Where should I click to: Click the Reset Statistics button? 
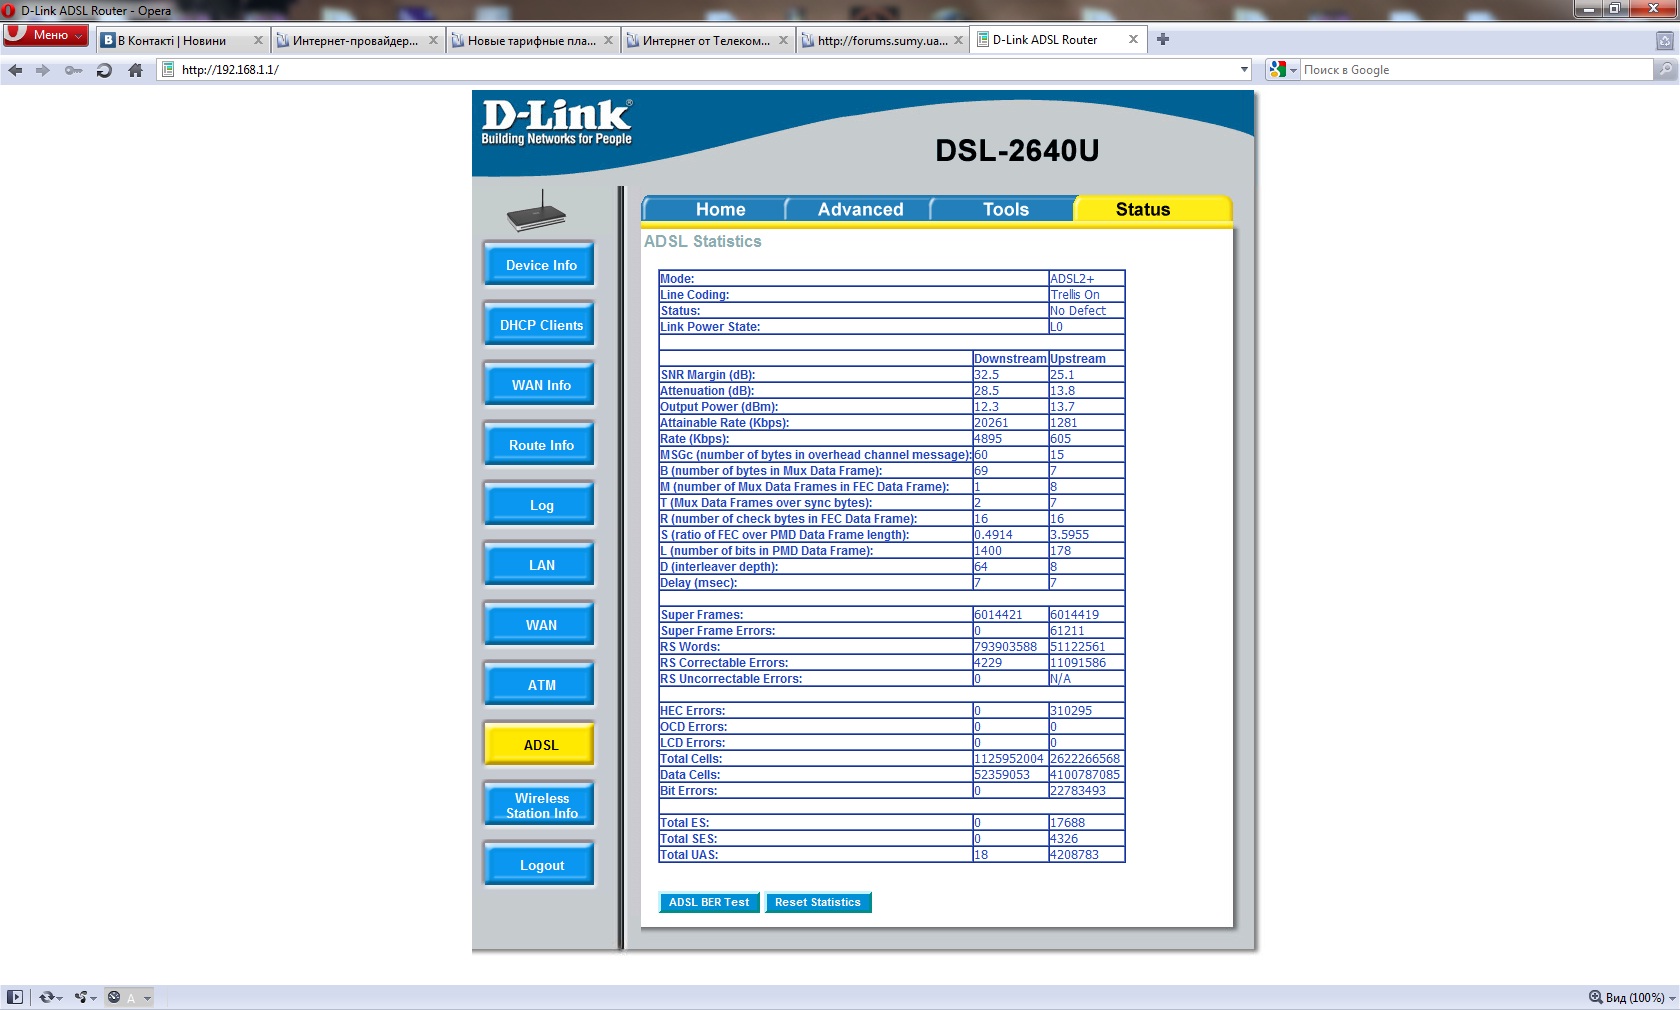pos(817,902)
